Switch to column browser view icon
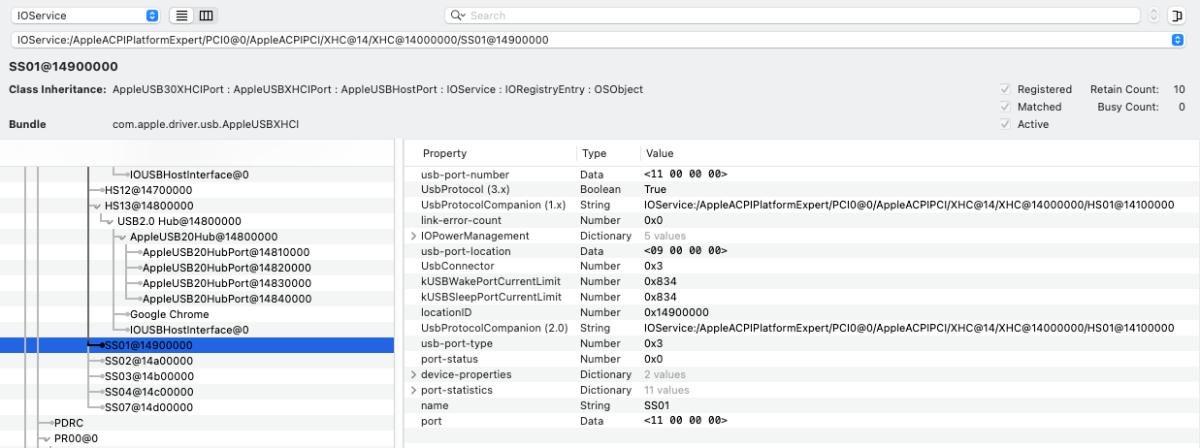The image size is (1200, 448). point(206,16)
